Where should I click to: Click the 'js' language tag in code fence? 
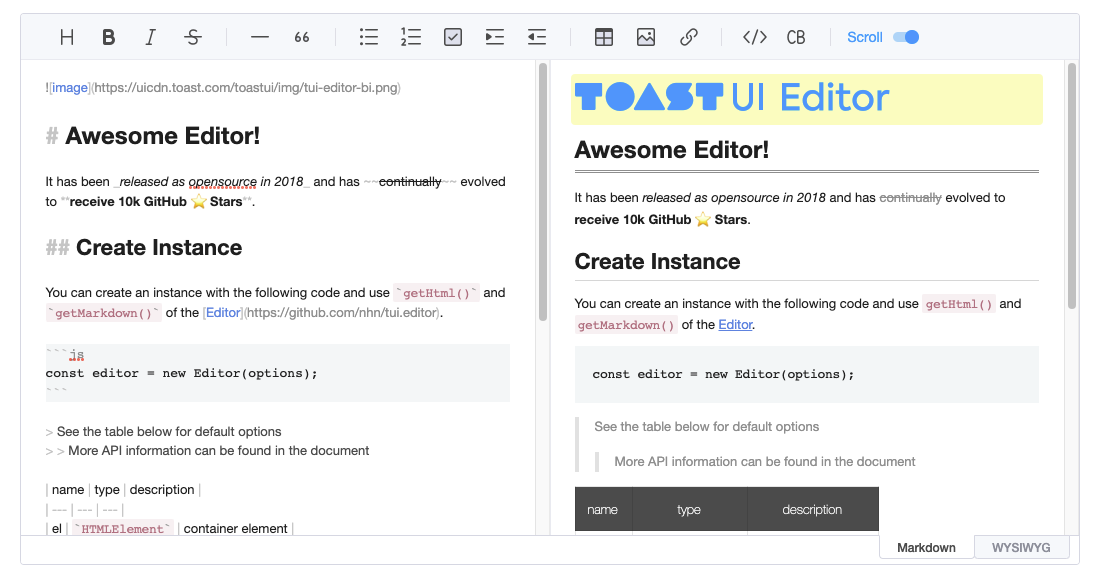click(76, 355)
